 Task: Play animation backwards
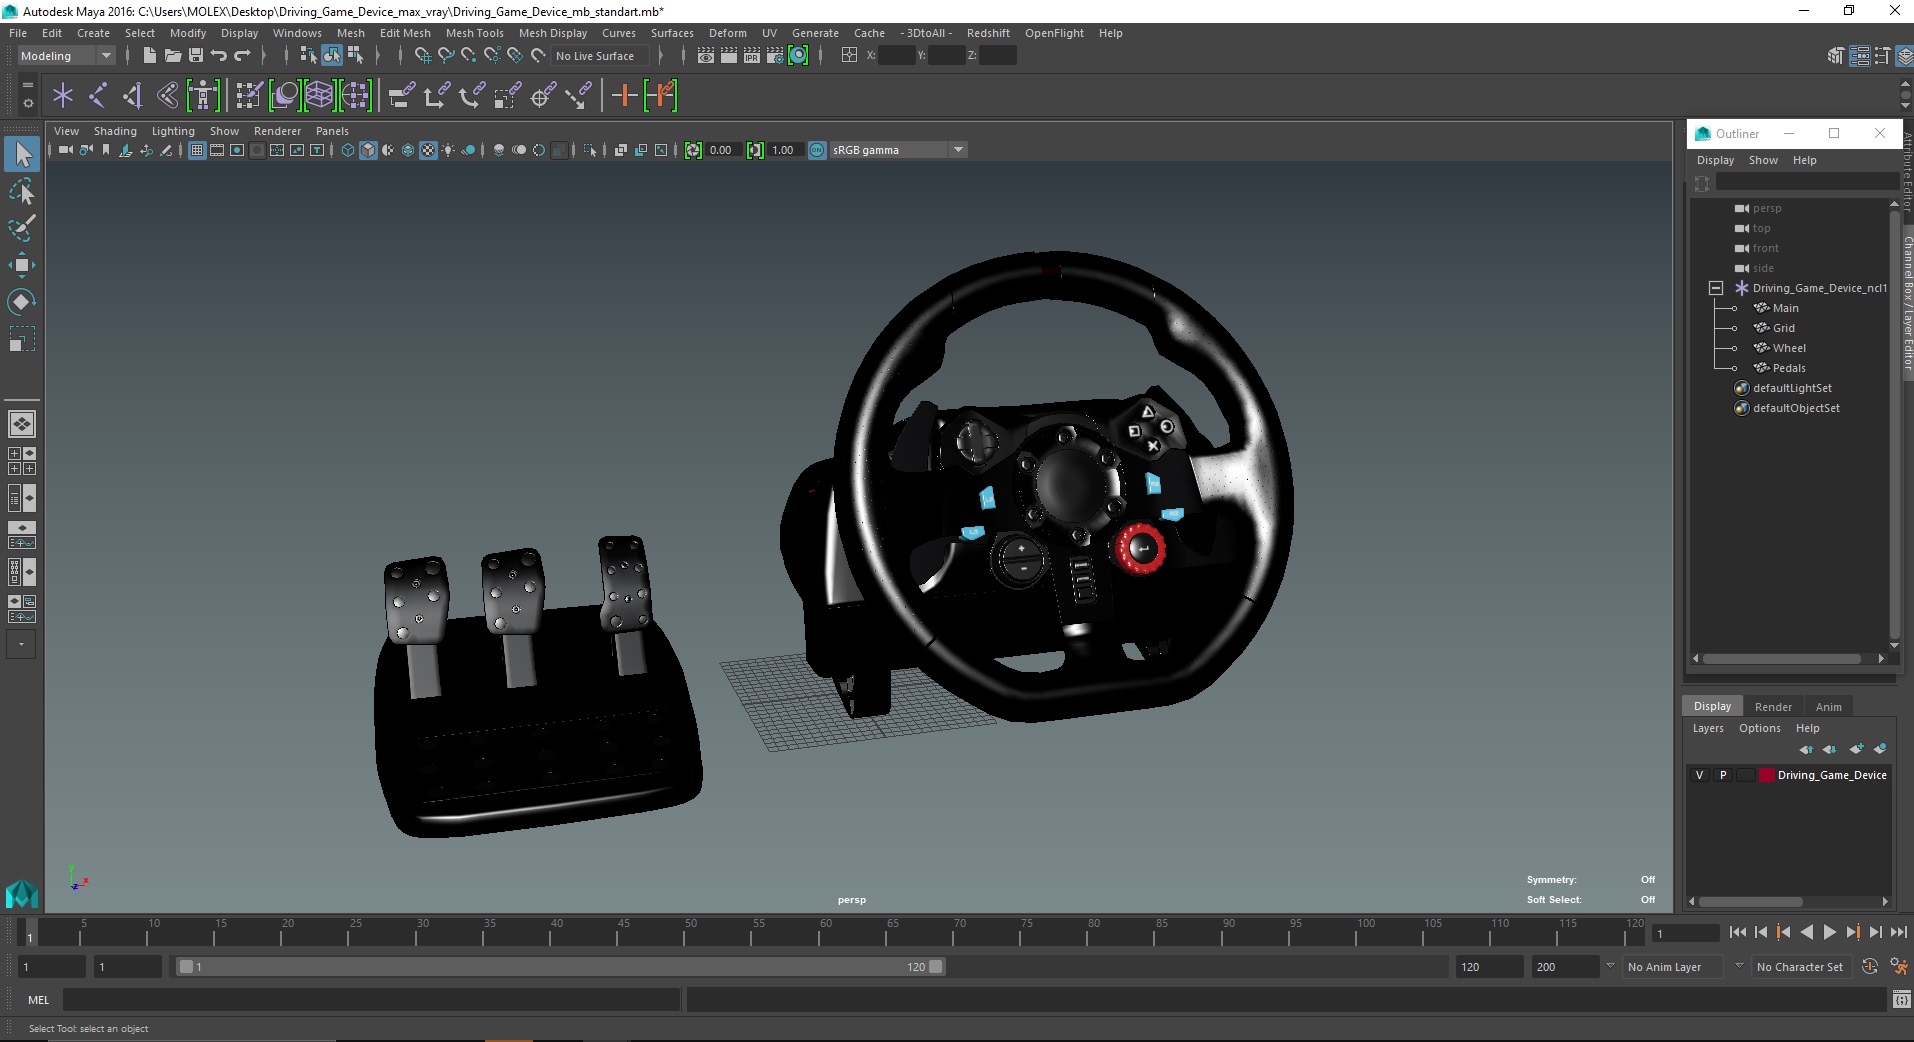(1807, 932)
